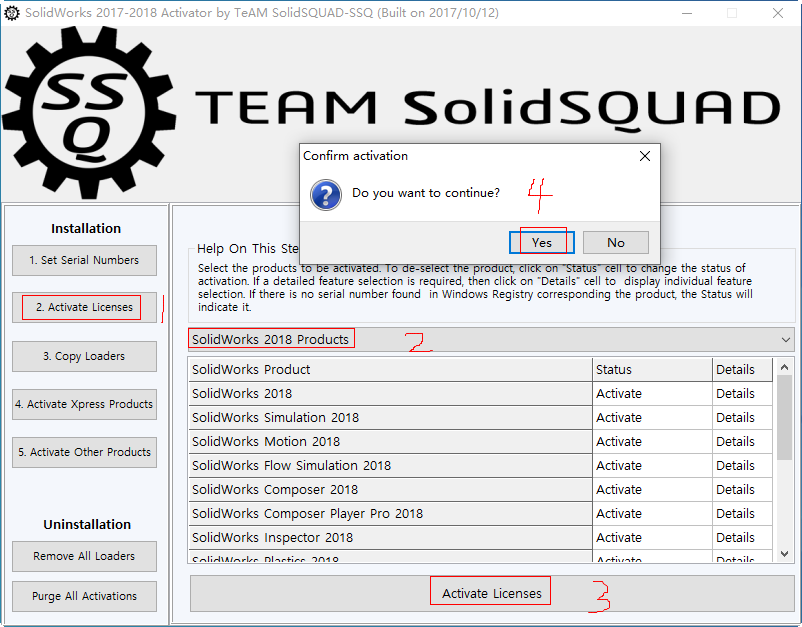This screenshot has height=627, width=802.
Task: Click step 1. Set Serial Numbers
Action: [84, 260]
